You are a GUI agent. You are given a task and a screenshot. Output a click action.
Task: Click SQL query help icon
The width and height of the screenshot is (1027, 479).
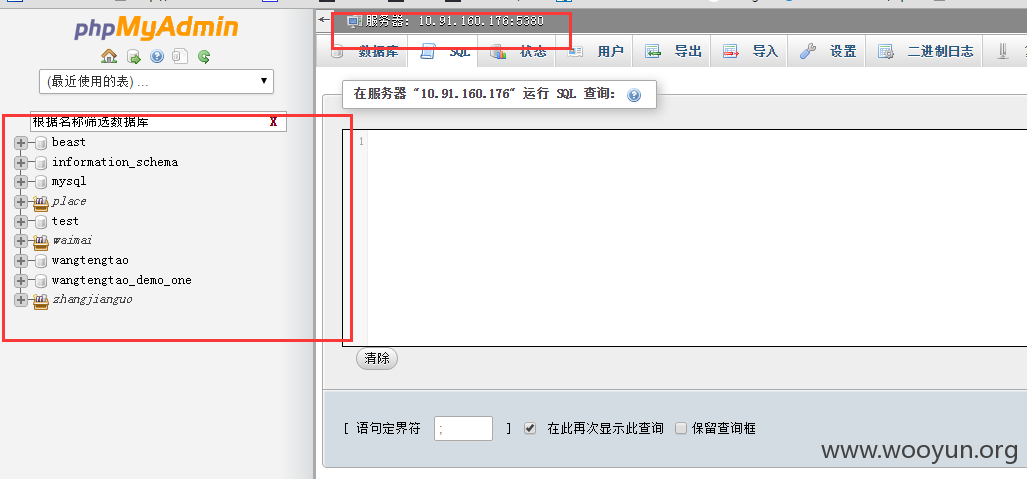tap(633, 95)
